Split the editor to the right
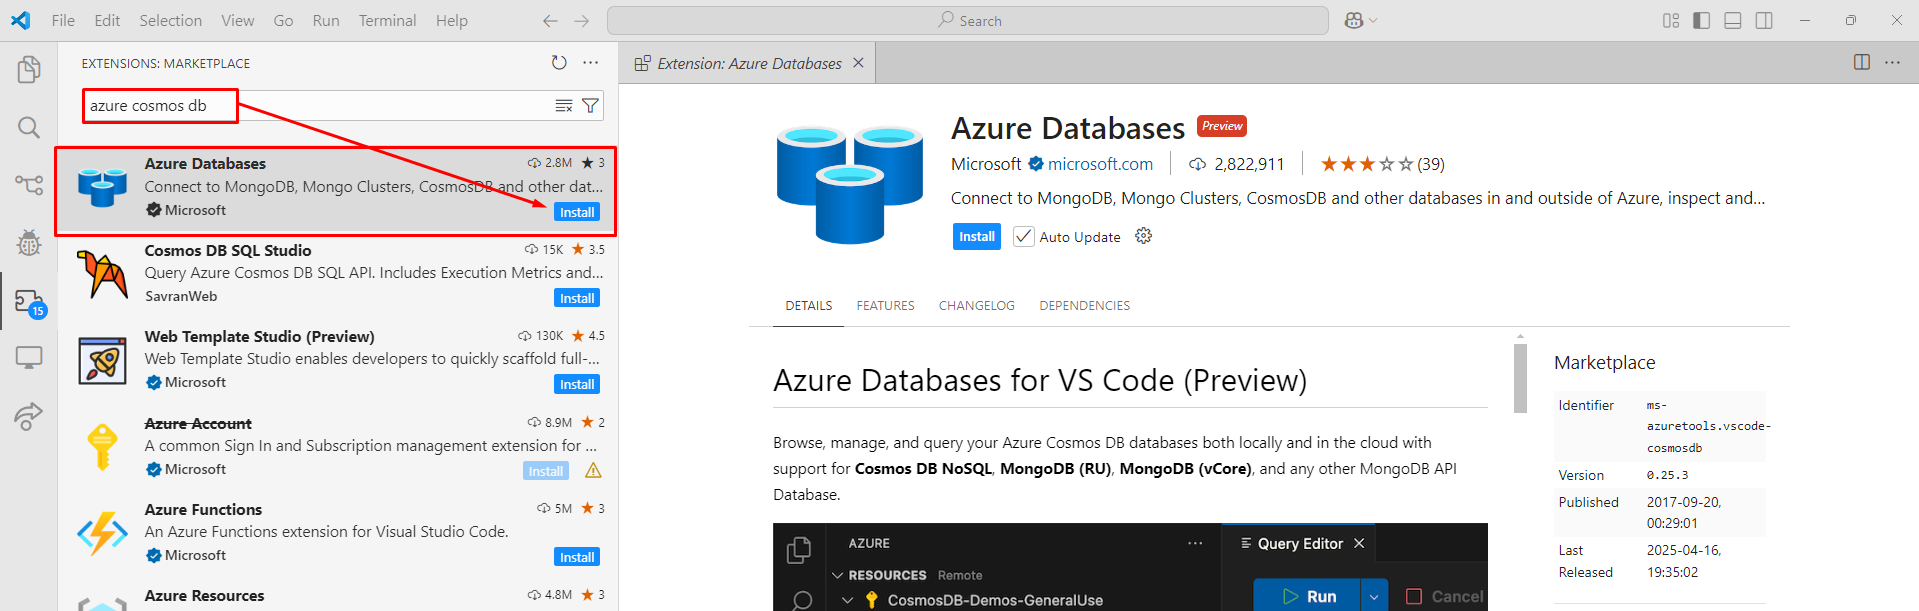 (x=1862, y=62)
